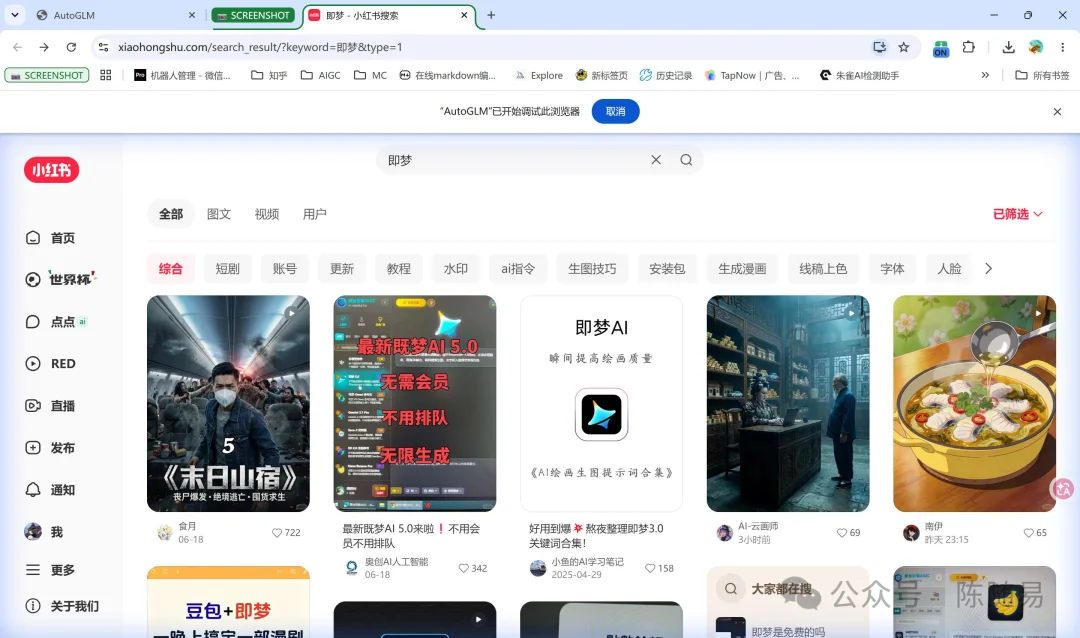Like the post by 食月 (722)
Screen dimensions: 1080x638
277,533
